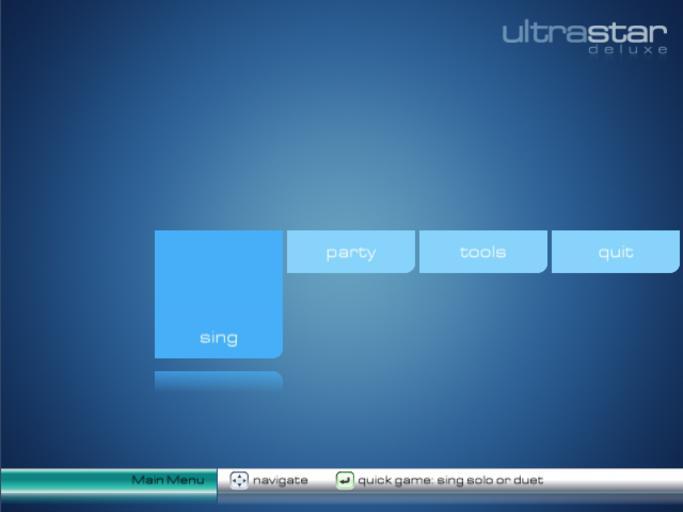Open the tools tile
683x512 pixels.
click(483, 252)
